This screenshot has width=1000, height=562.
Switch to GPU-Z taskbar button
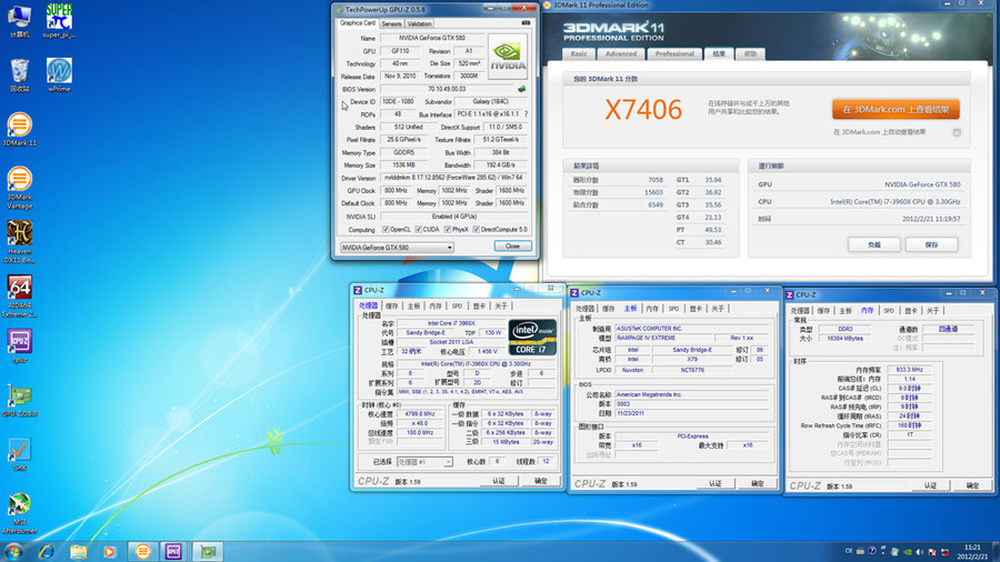(x=208, y=551)
